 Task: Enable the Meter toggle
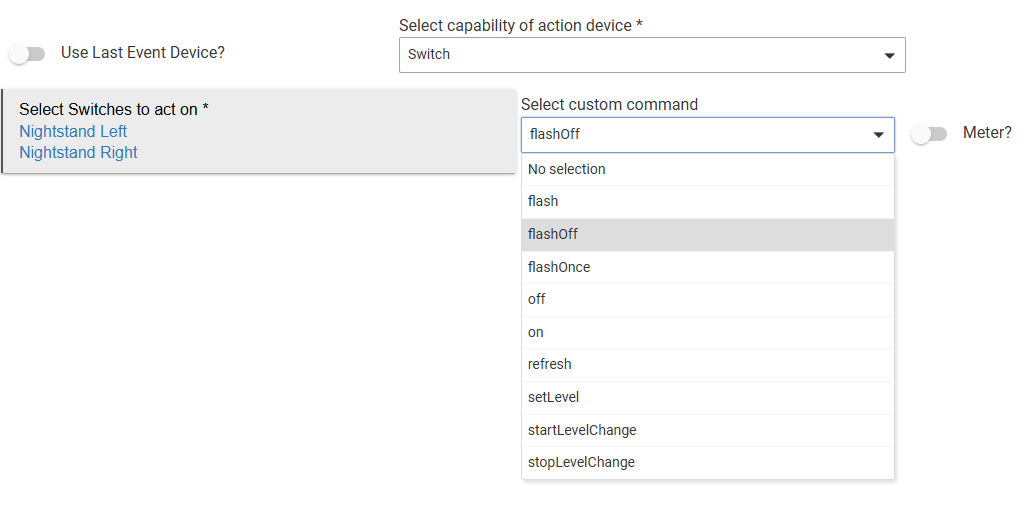pyautogui.click(x=929, y=134)
